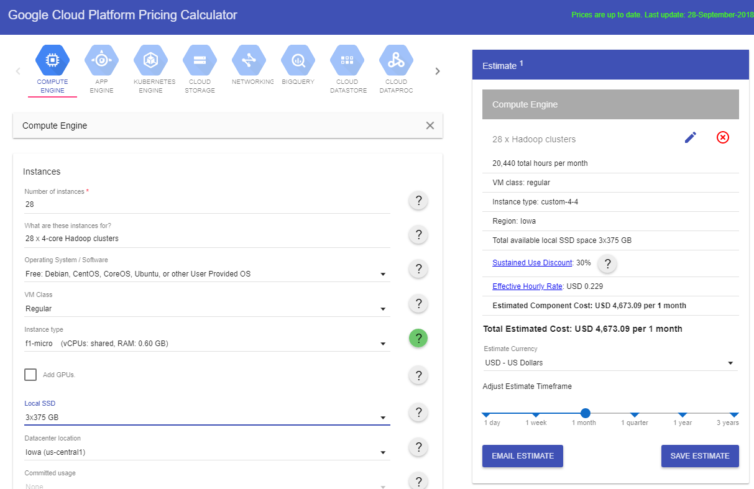The width and height of the screenshot is (754, 489).
Task: Choose the Kubernetes Engine icon
Action: (150, 61)
